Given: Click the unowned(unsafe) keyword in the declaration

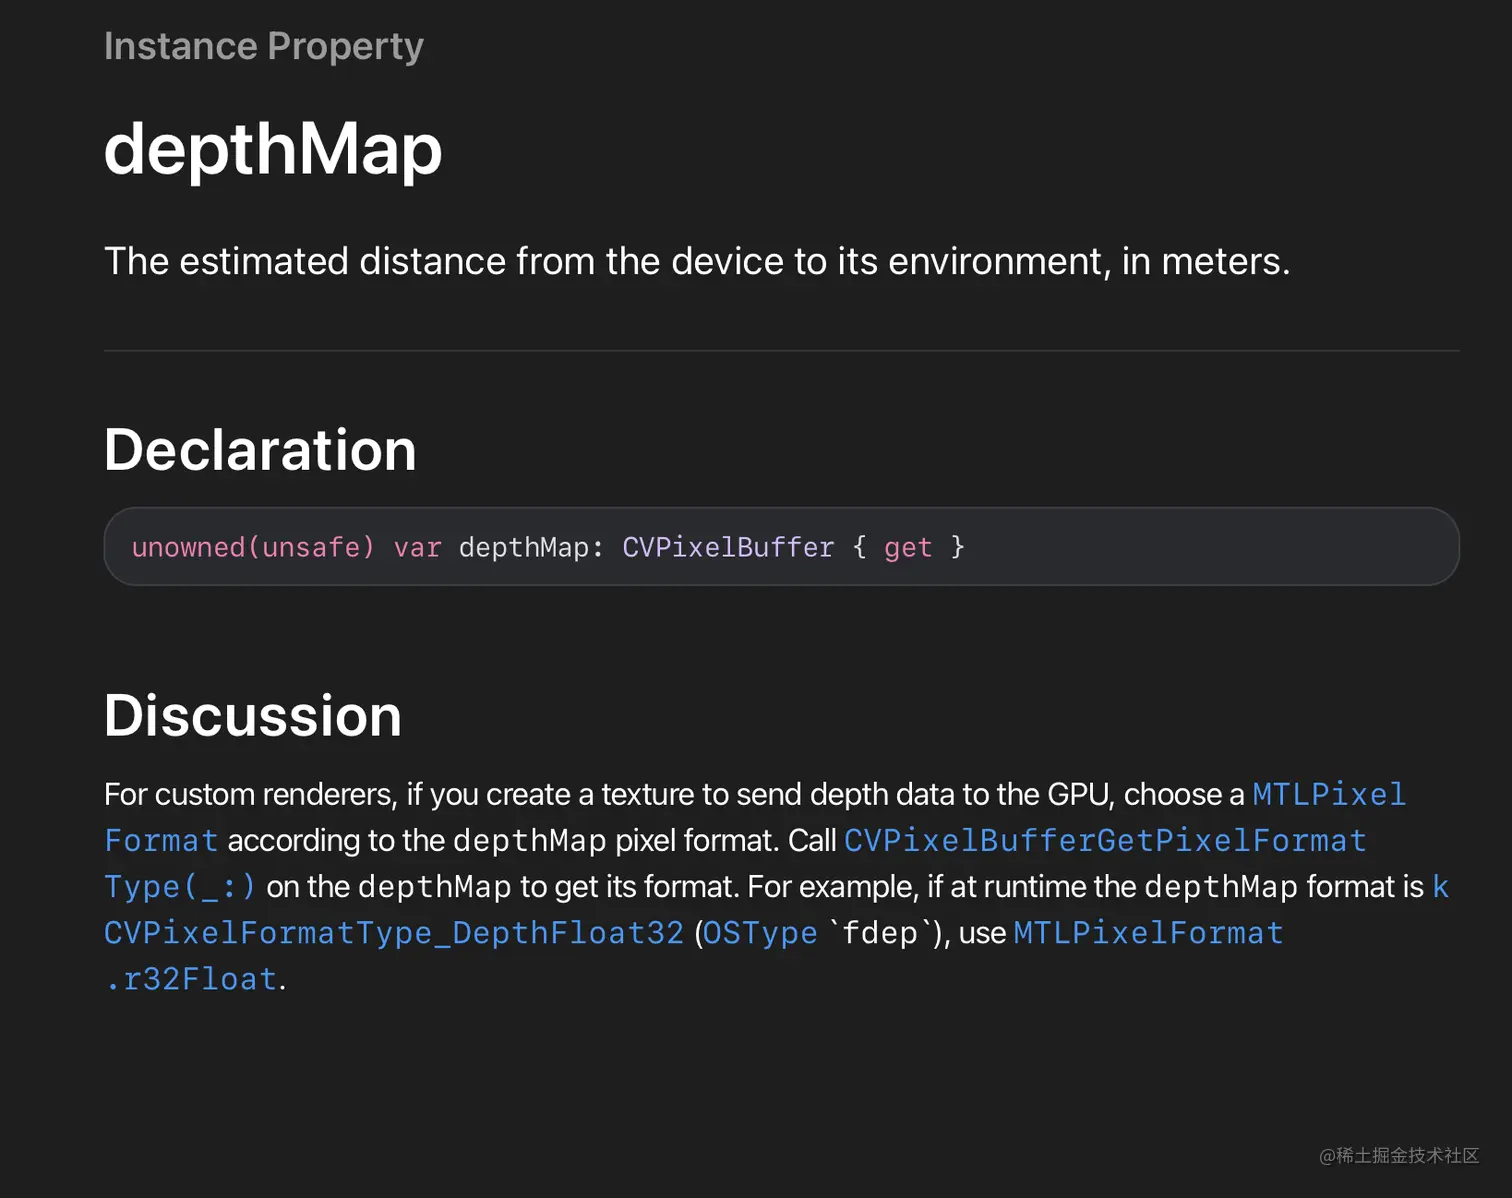Looking at the screenshot, I should (x=253, y=548).
